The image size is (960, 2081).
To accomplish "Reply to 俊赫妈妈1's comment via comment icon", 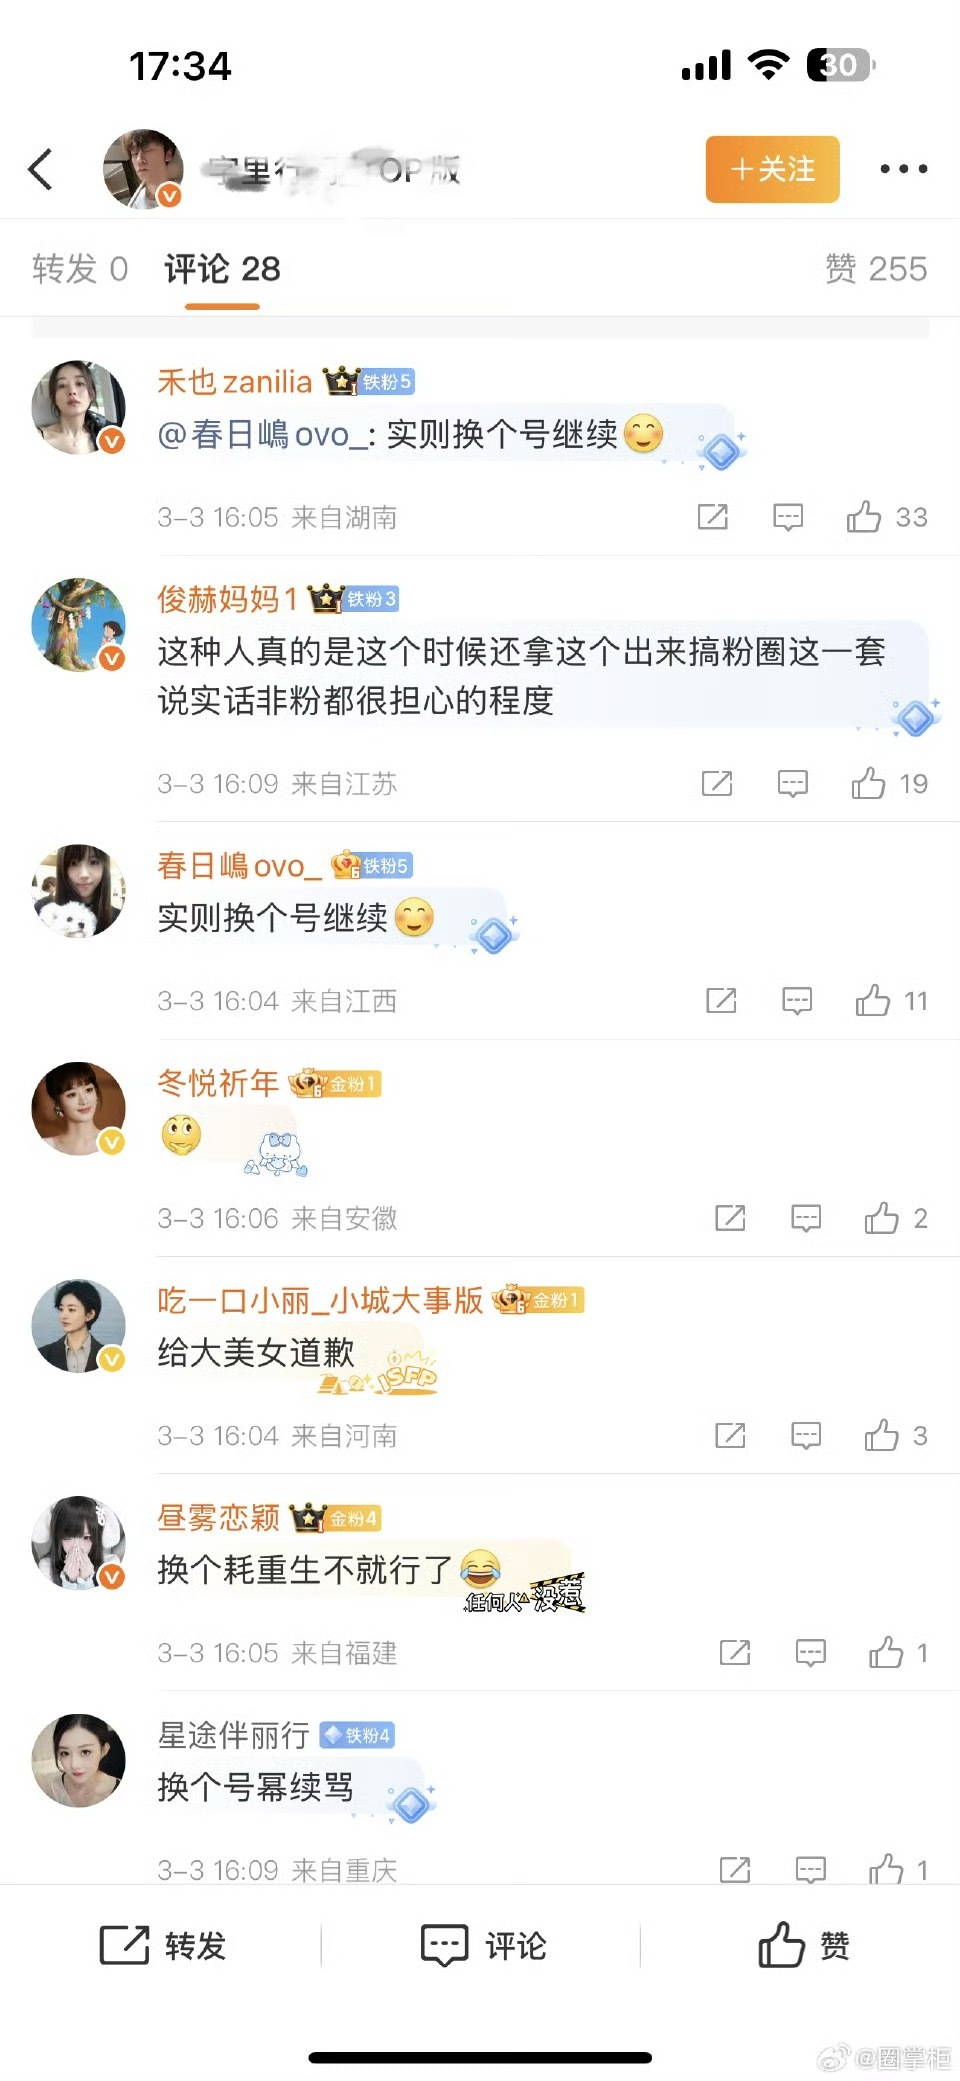I will pos(793,784).
